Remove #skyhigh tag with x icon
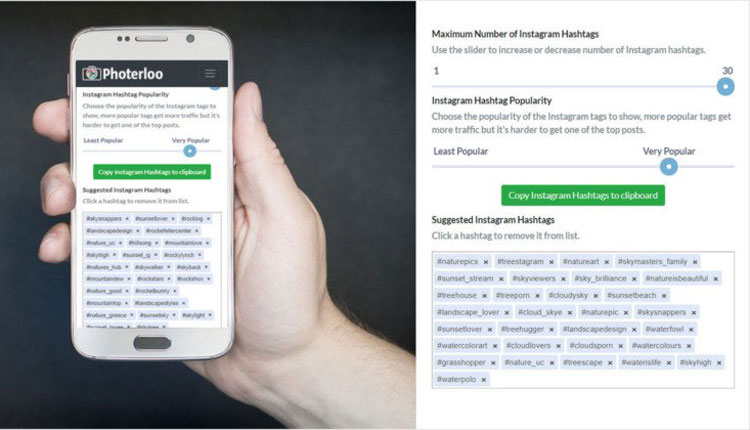Viewport: 750px width, 430px height. coord(719,363)
